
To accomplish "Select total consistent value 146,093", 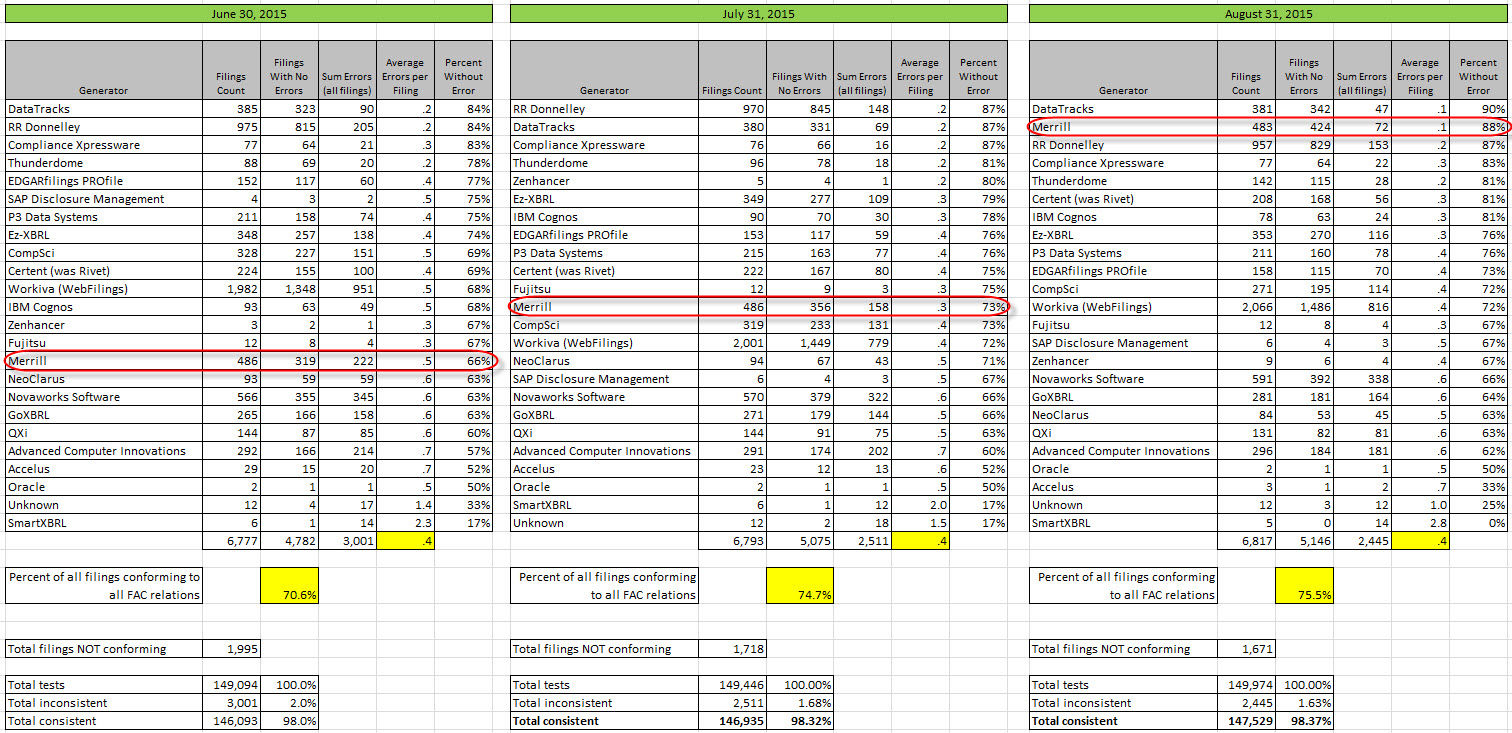I will [234, 721].
